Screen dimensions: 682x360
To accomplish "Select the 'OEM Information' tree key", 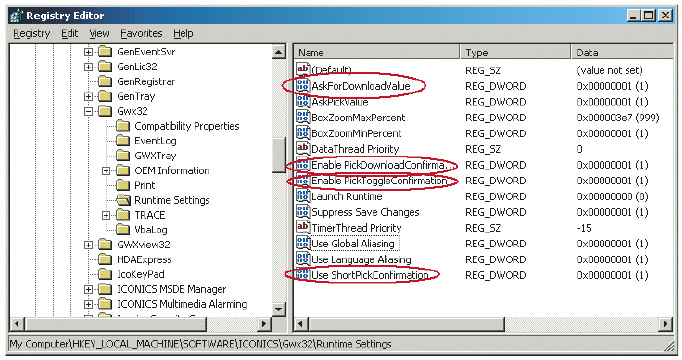I will point(172,170).
